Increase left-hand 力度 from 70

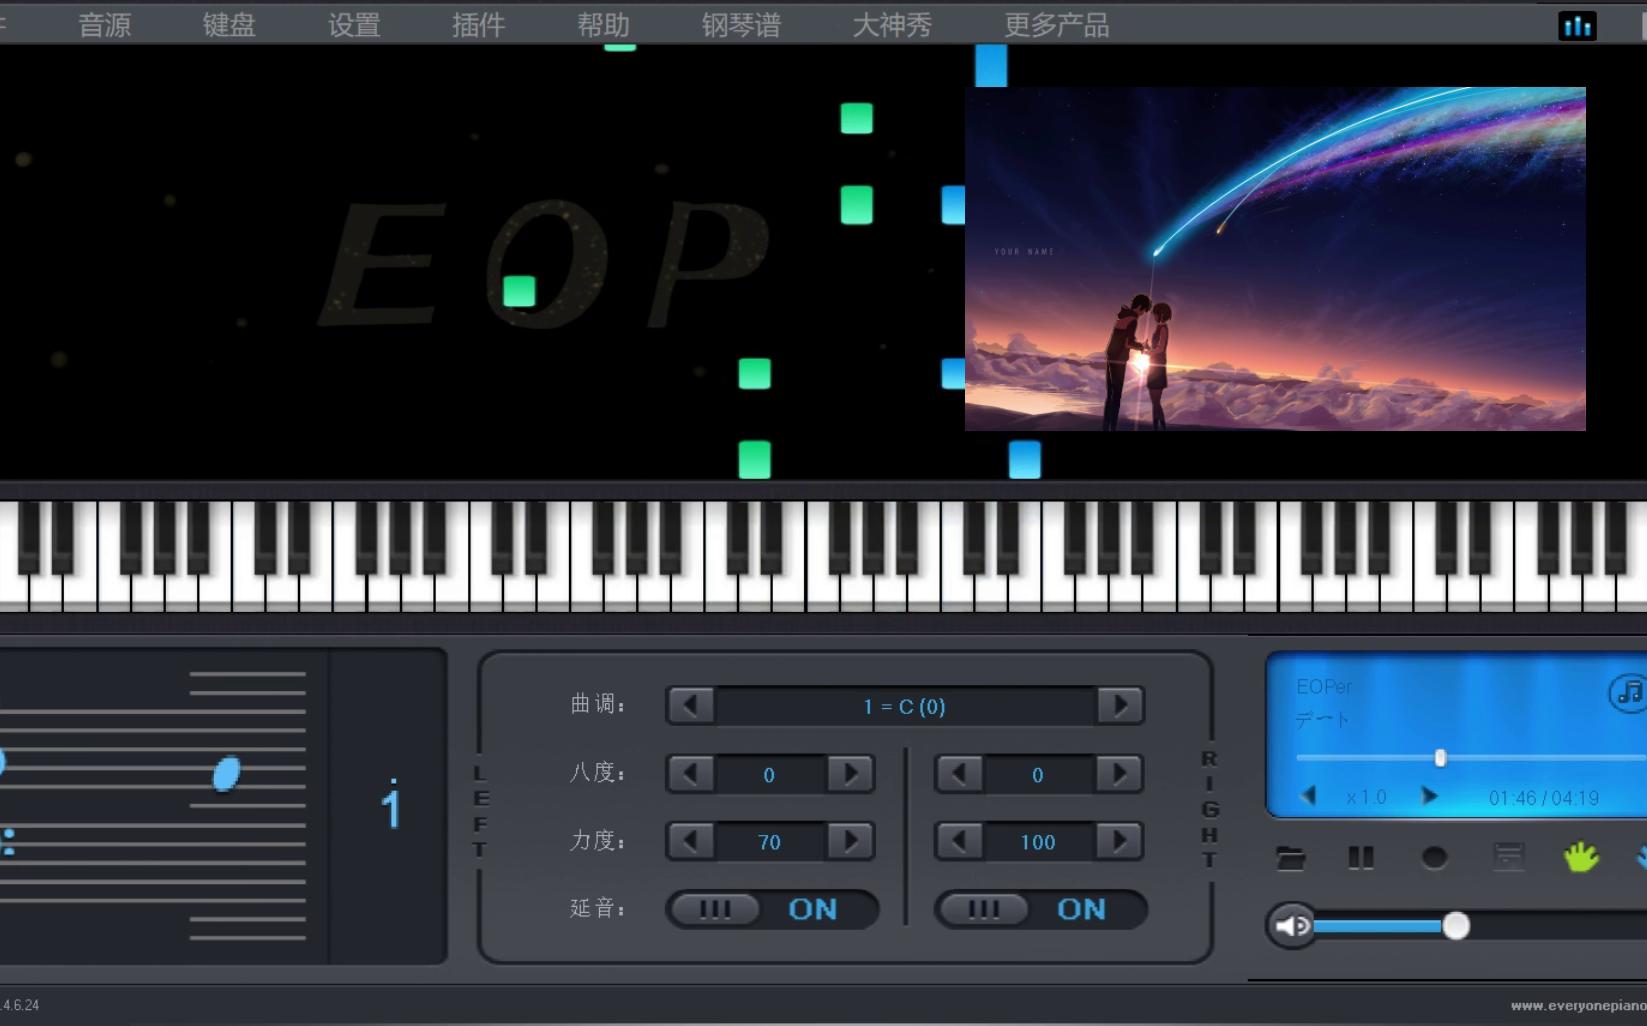(851, 841)
